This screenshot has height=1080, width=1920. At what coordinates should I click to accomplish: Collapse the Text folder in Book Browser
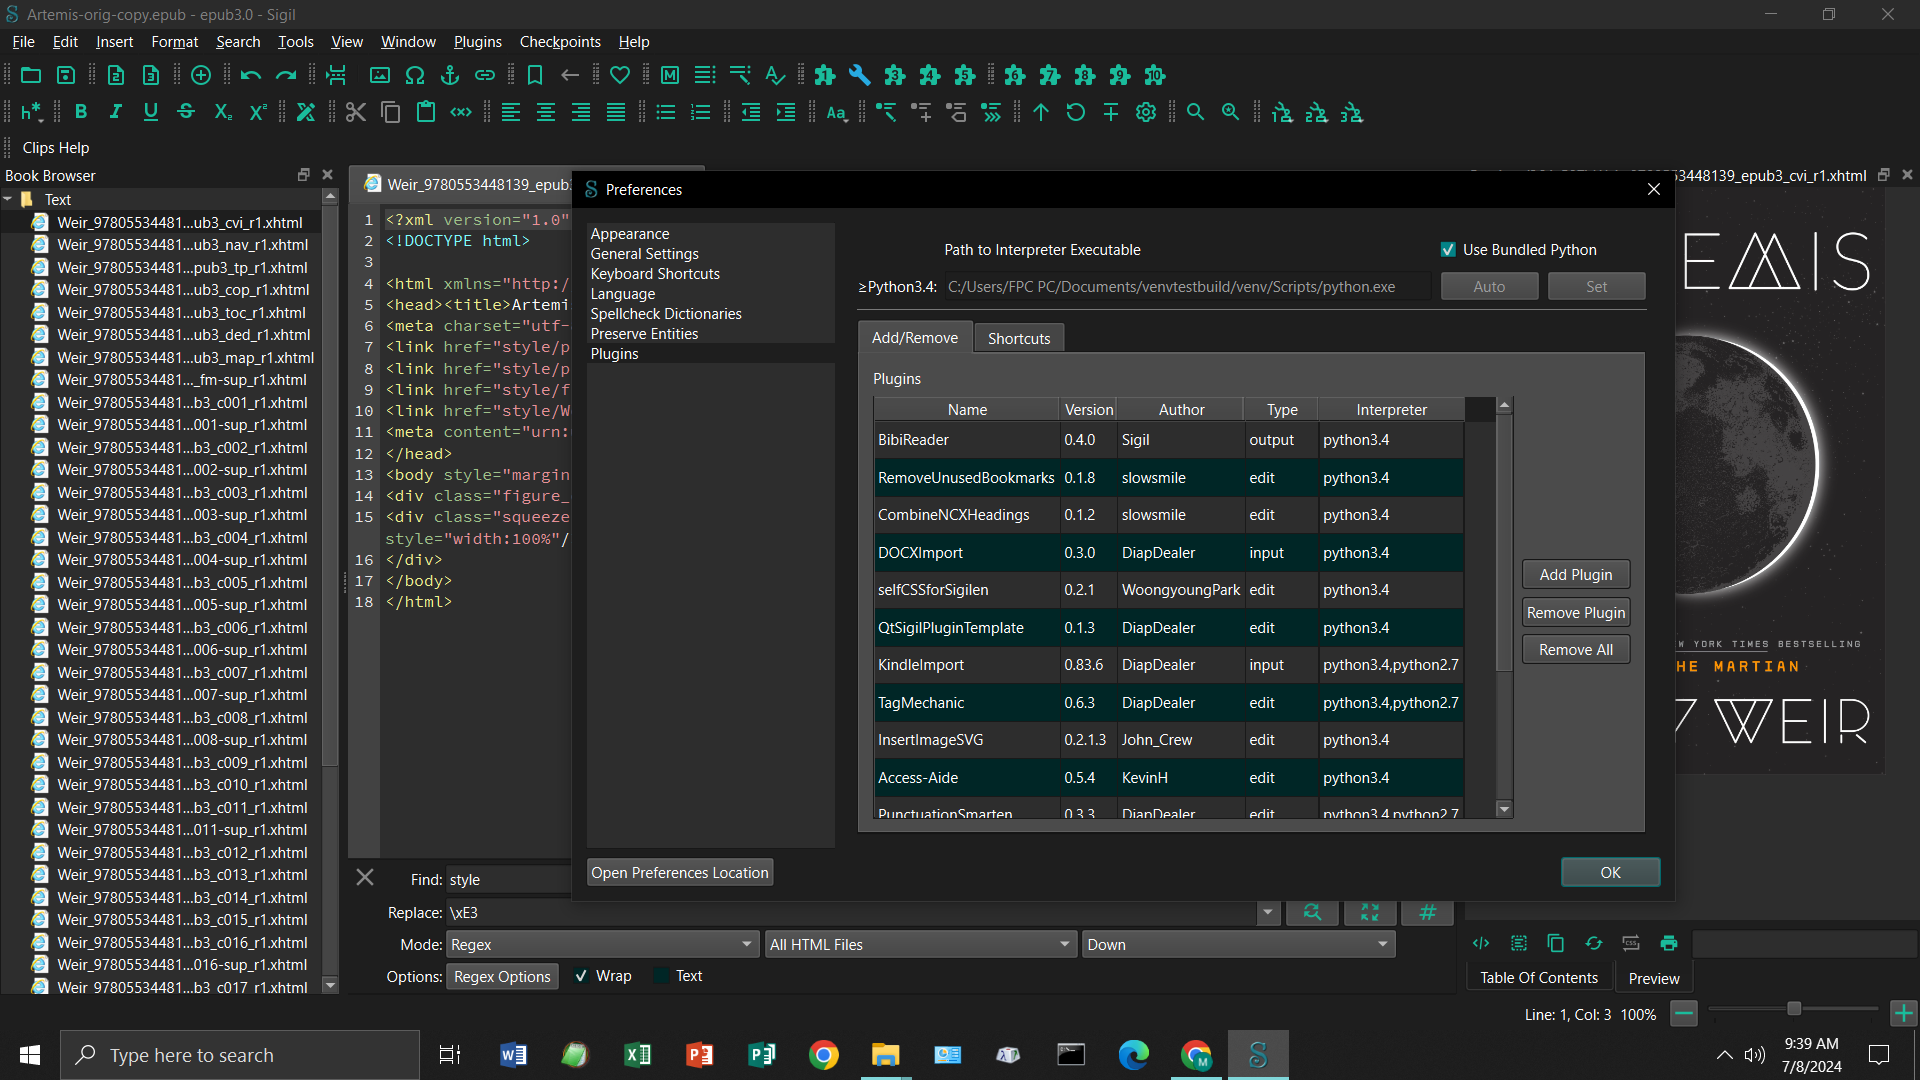pyautogui.click(x=8, y=200)
